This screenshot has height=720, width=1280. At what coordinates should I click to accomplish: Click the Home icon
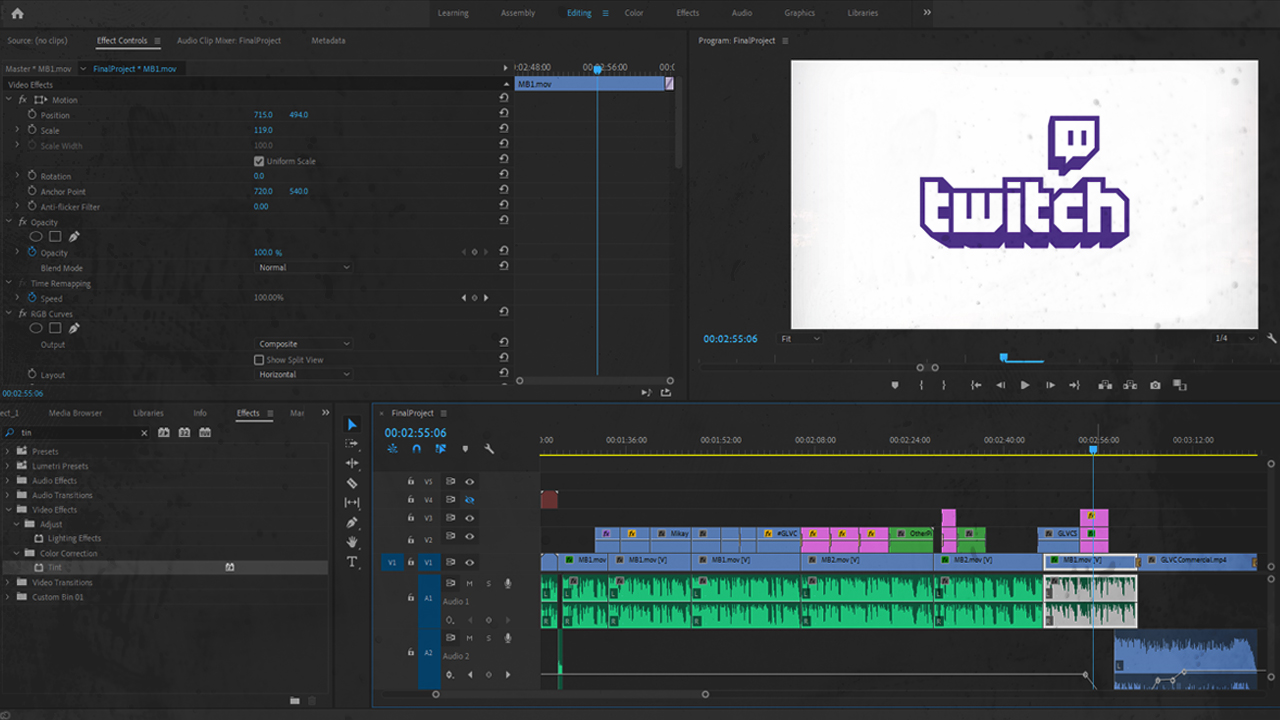click(17, 13)
